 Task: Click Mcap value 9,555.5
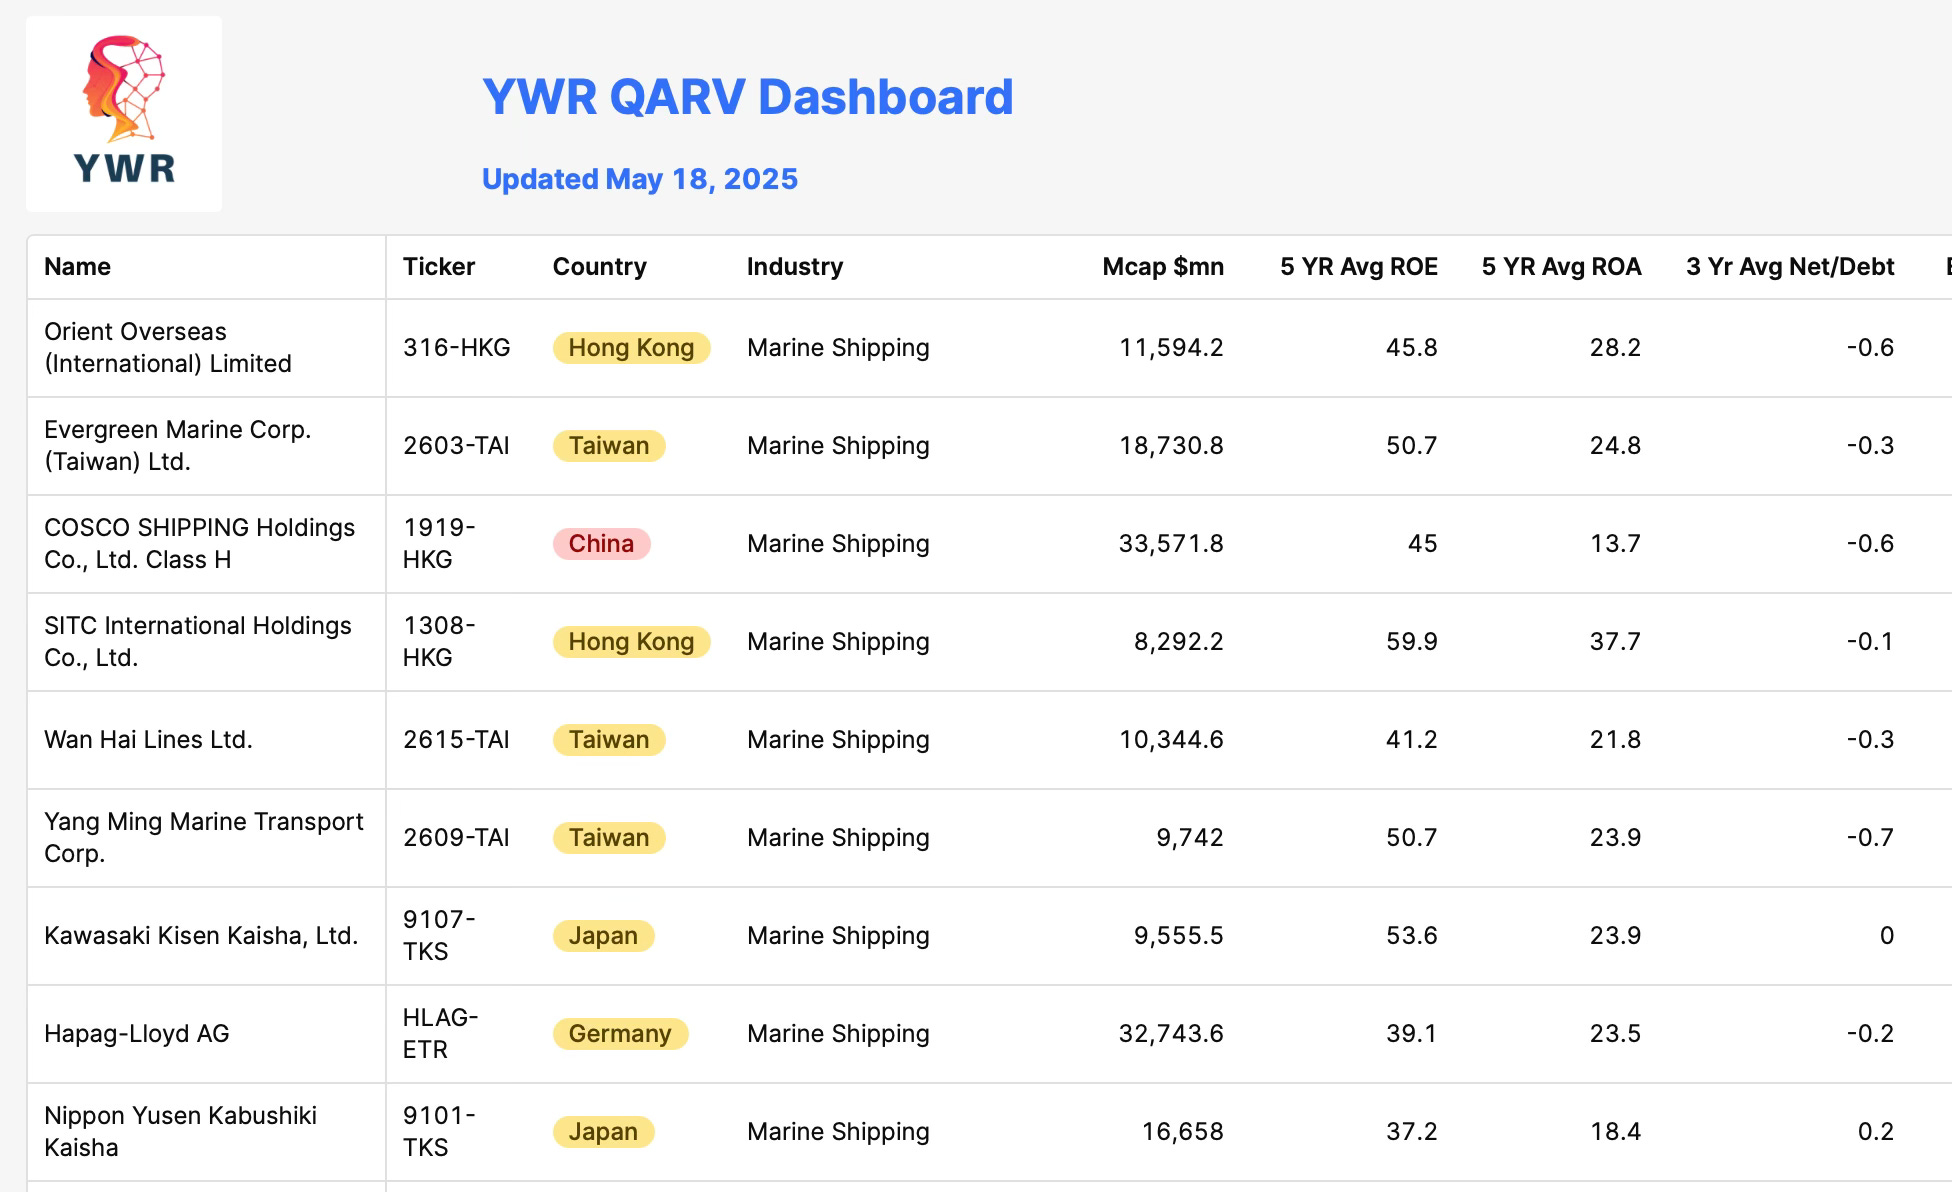tap(1179, 936)
